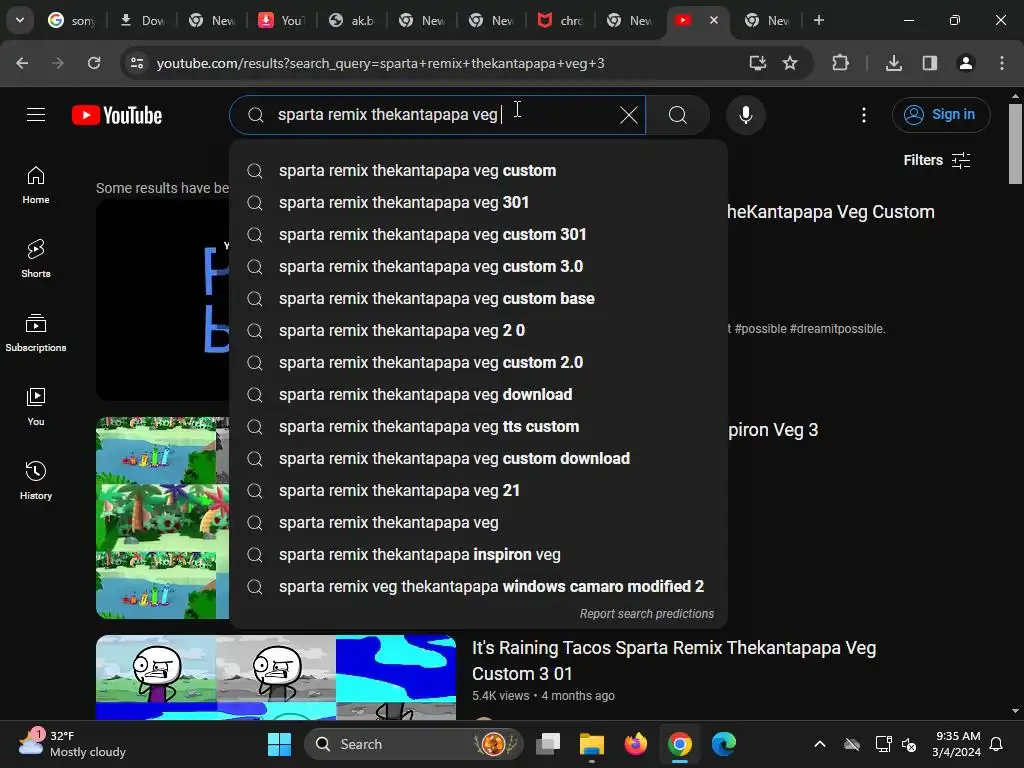Open Subscriptions in the sidebar
1024x768 pixels.
[36, 333]
